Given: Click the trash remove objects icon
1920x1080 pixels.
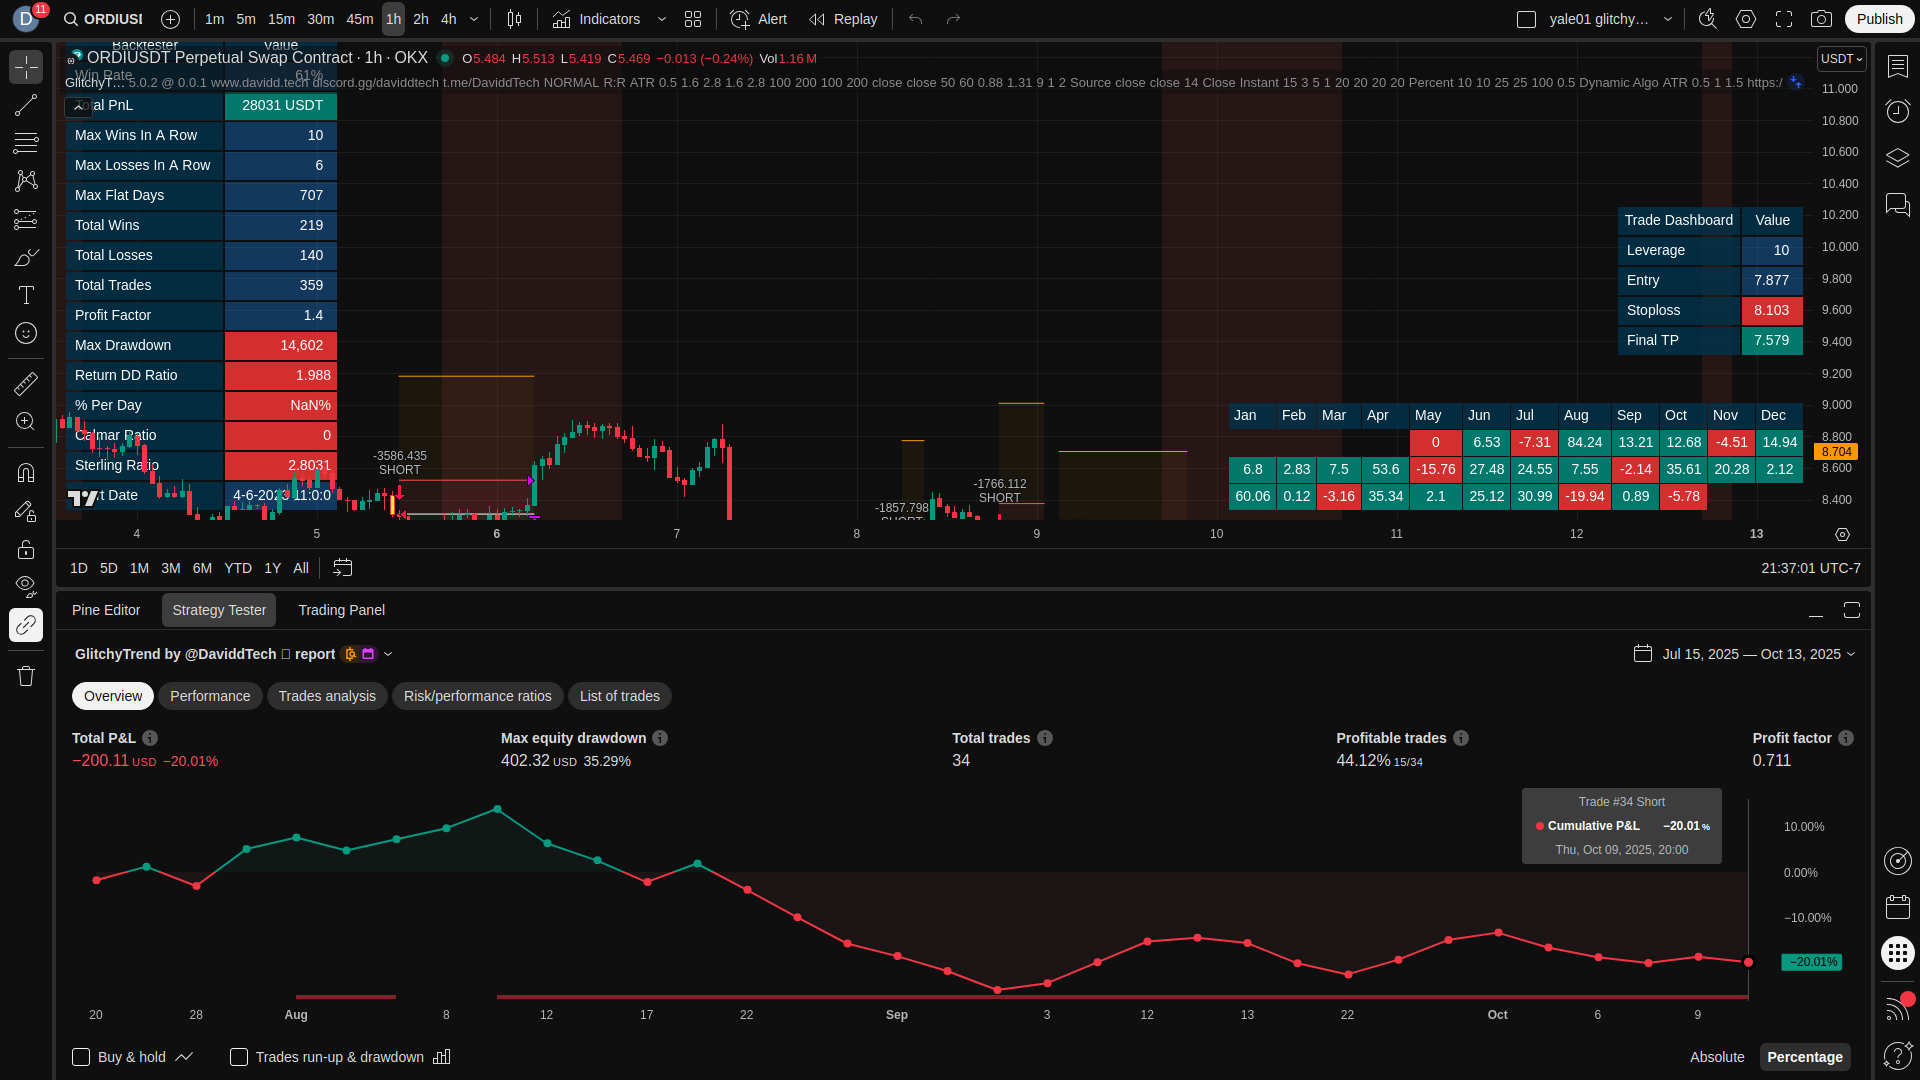Looking at the screenshot, I should pyautogui.click(x=26, y=676).
